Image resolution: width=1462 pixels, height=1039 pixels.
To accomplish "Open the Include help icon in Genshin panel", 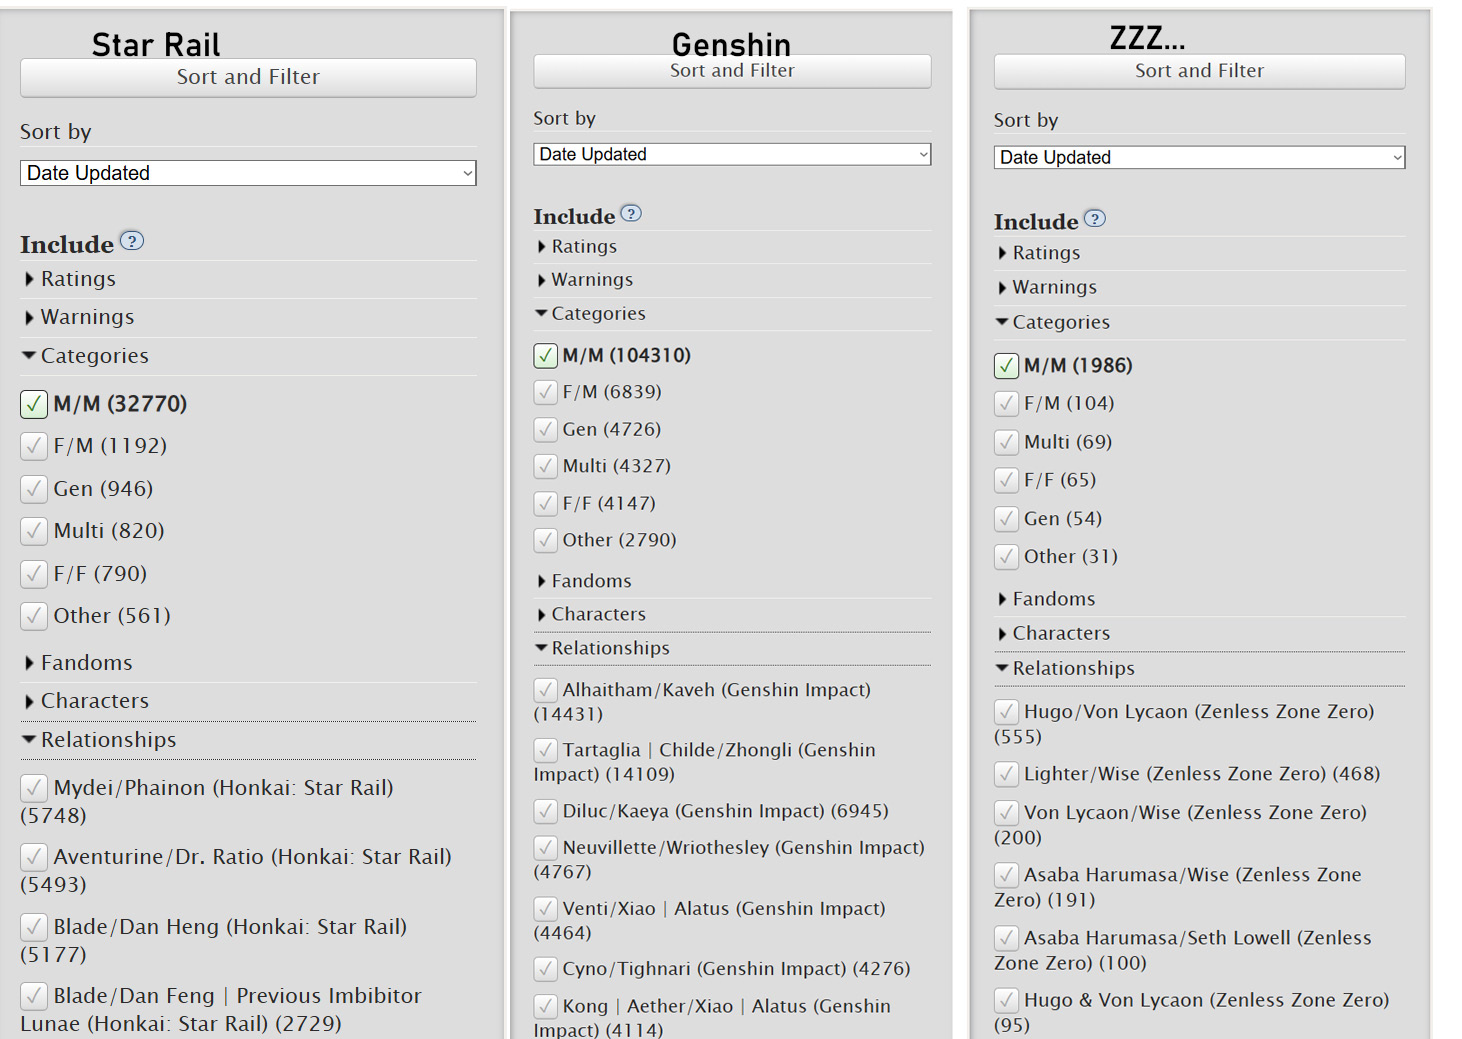I will click(x=631, y=213).
